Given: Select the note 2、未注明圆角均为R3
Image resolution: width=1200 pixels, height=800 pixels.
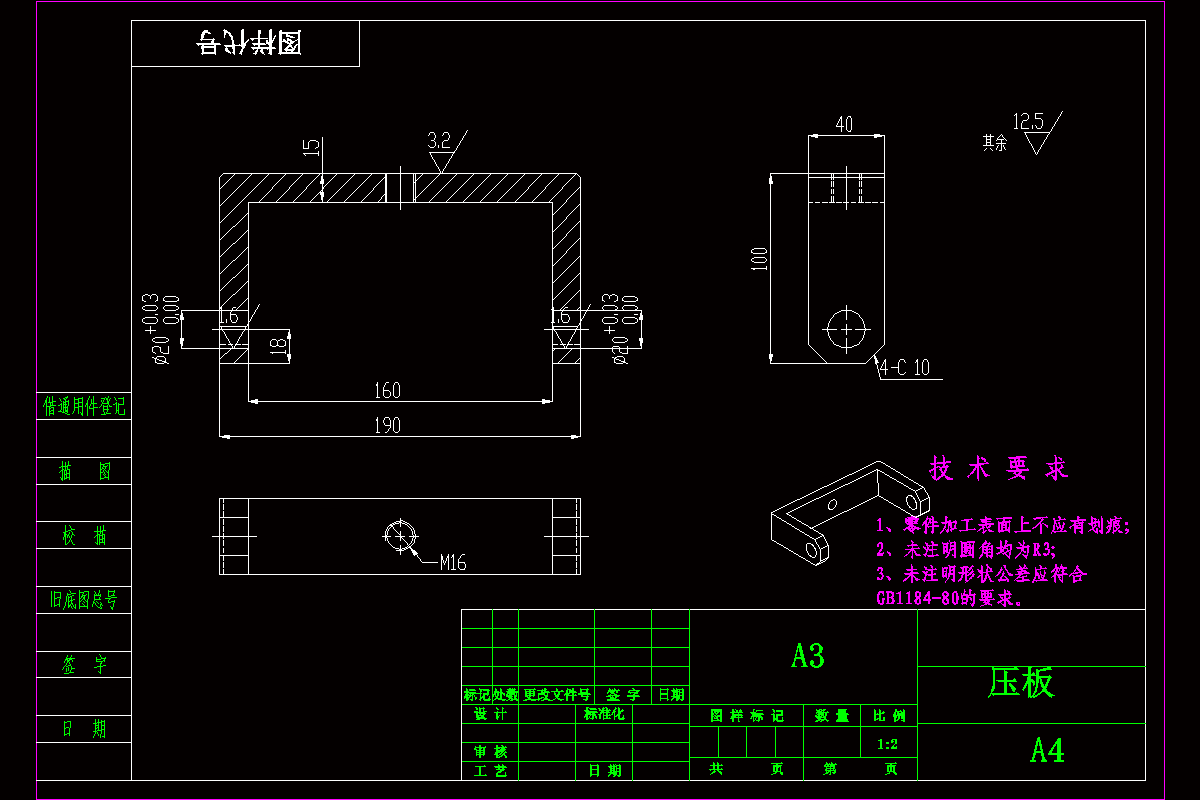Looking at the screenshot, I should point(966,550).
